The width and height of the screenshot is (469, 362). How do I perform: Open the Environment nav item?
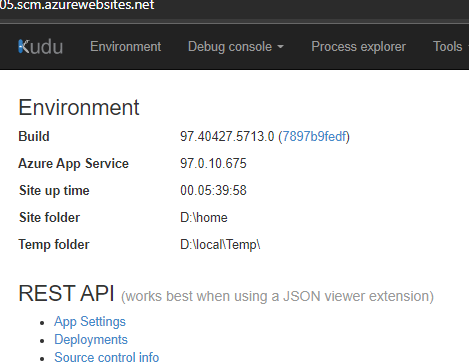tap(126, 47)
